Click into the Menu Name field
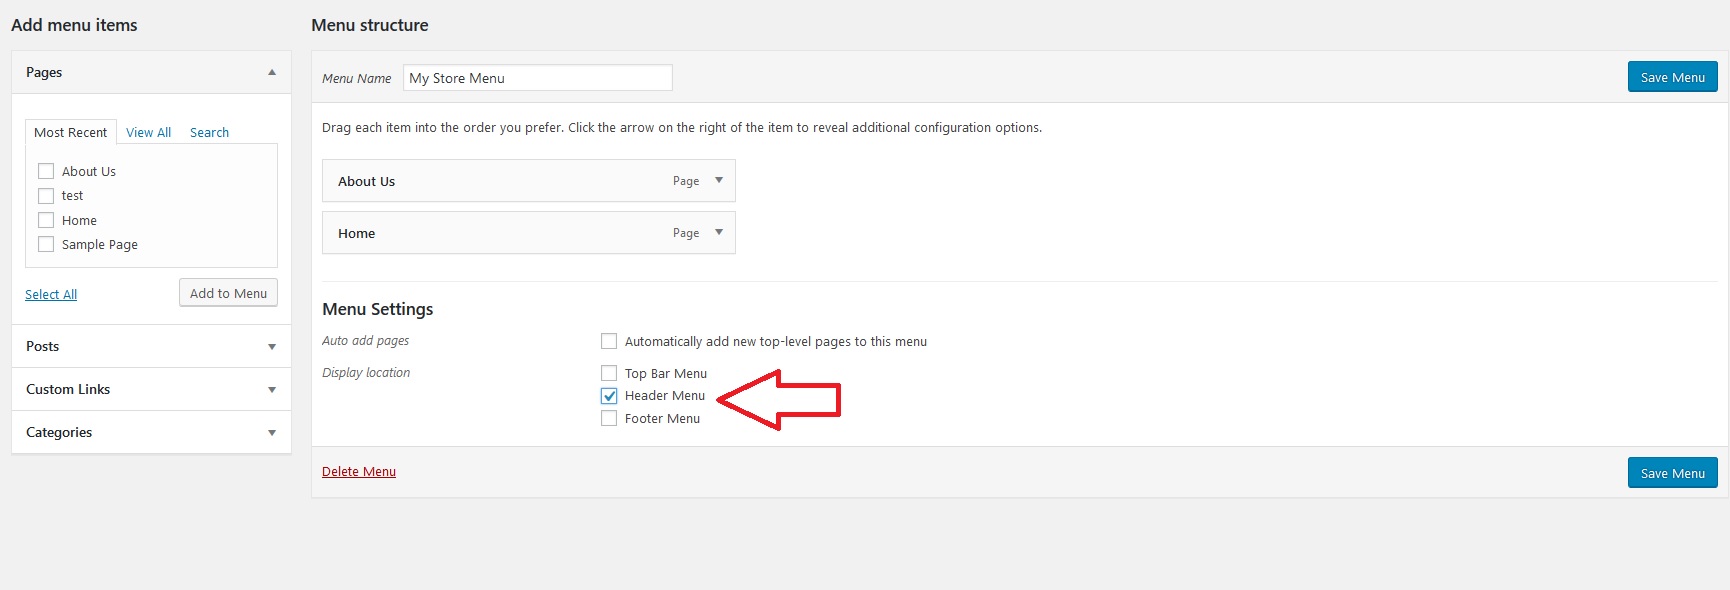The height and width of the screenshot is (590, 1730). tap(538, 78)
